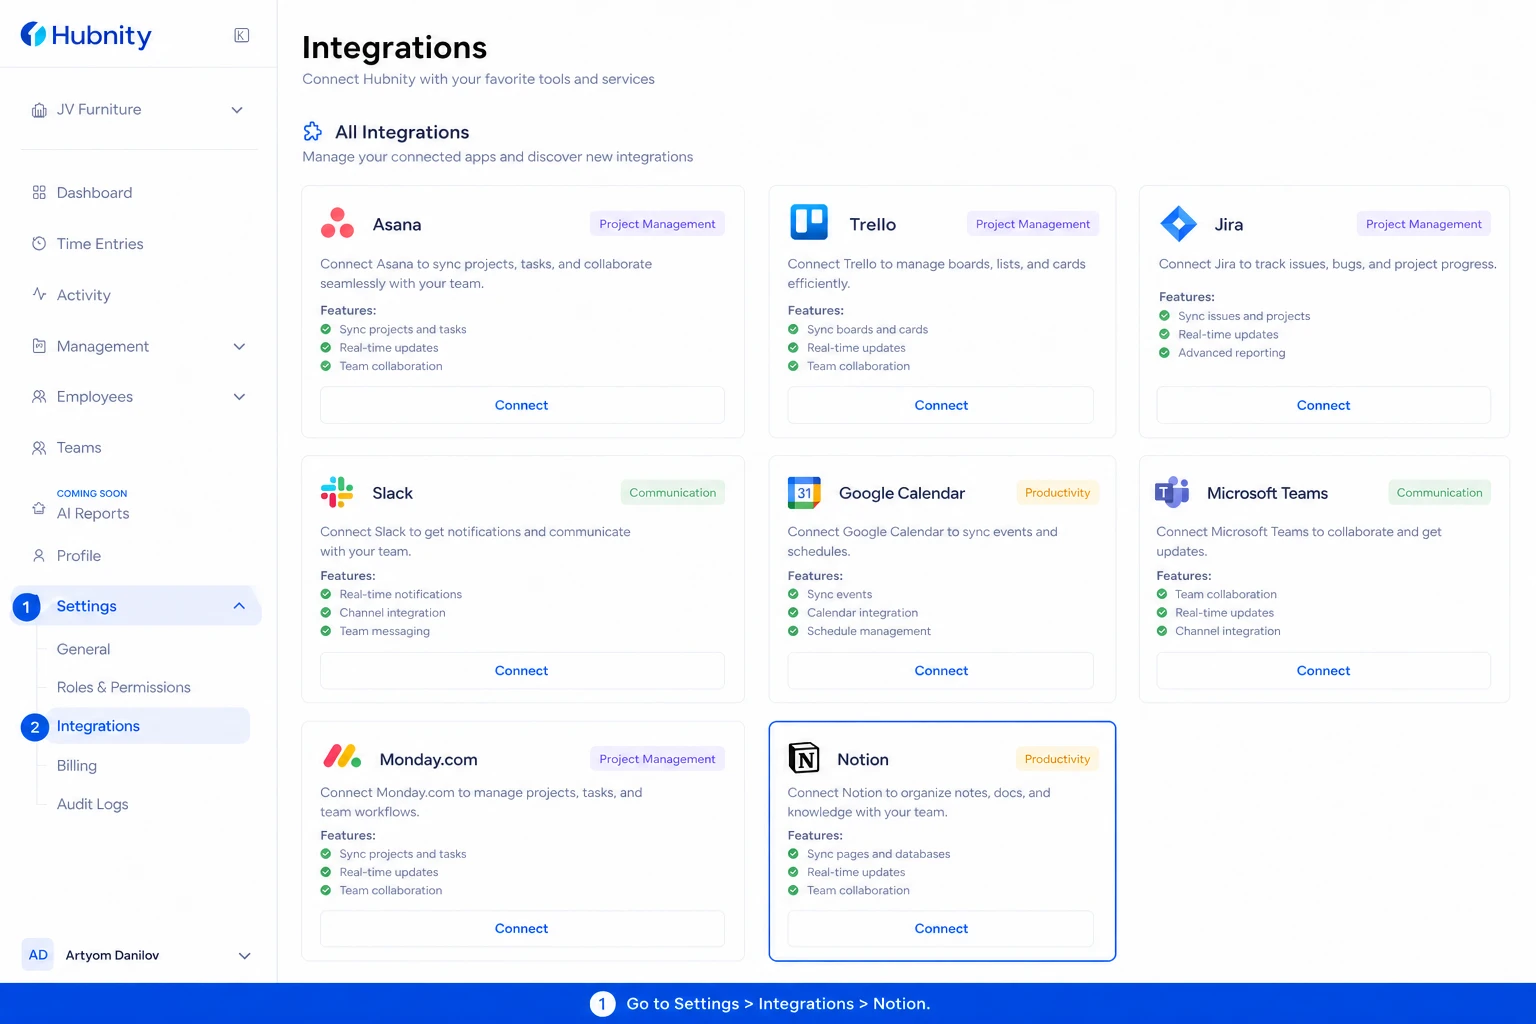
Task: Open Billing settings
Action: click(77, 766)
